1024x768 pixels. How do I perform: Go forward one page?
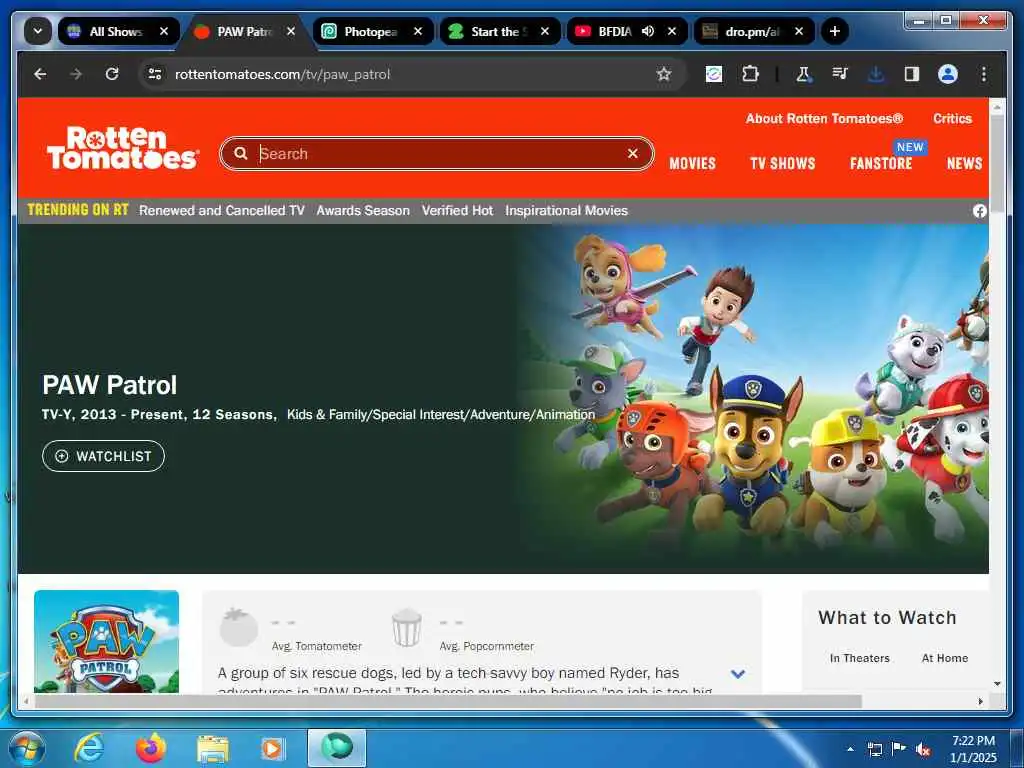(x=76, y=74)
